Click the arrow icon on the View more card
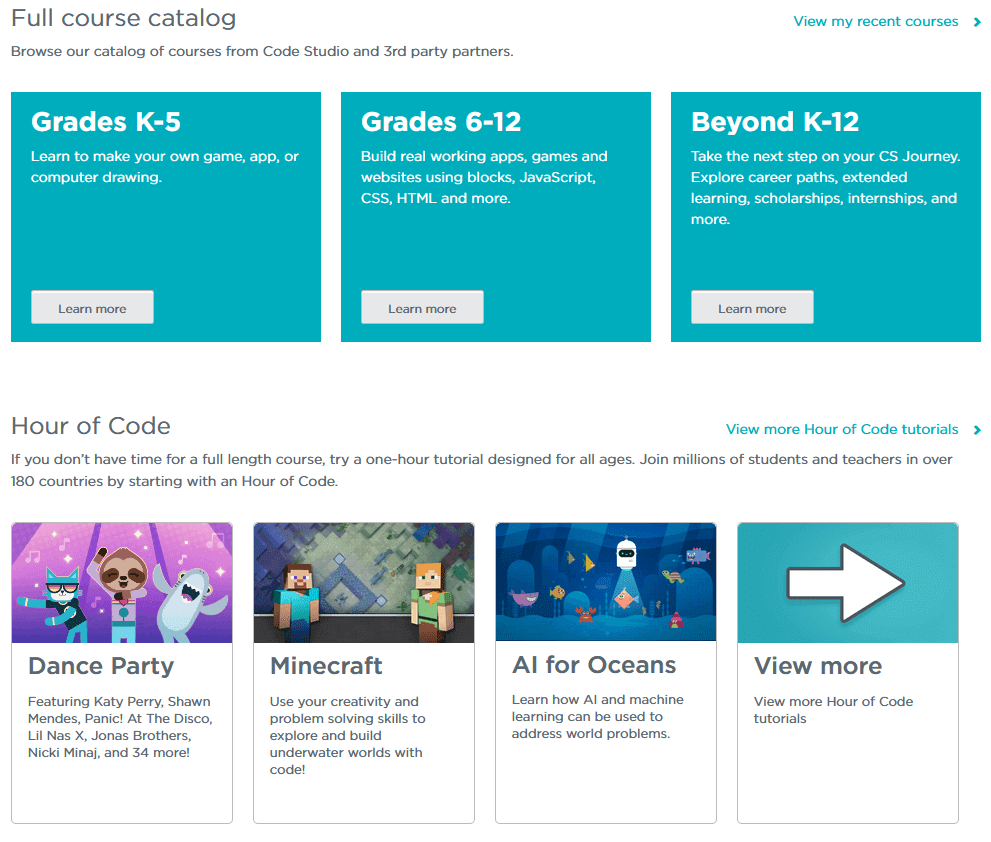Image resolution: width=991 pixels, height=842 pixels. [x=847, y=578]
